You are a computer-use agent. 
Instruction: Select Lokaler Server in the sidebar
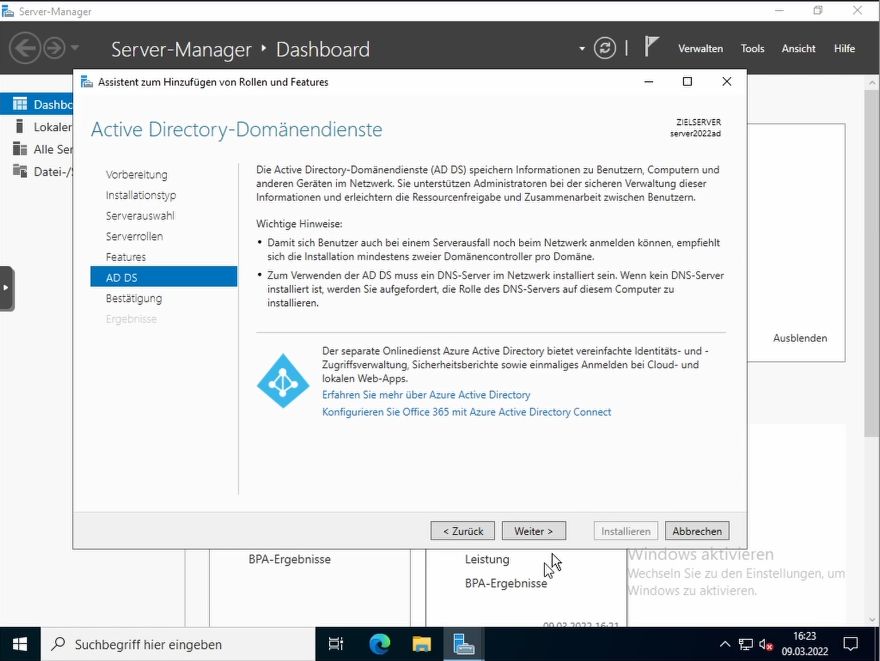point(36,127)
